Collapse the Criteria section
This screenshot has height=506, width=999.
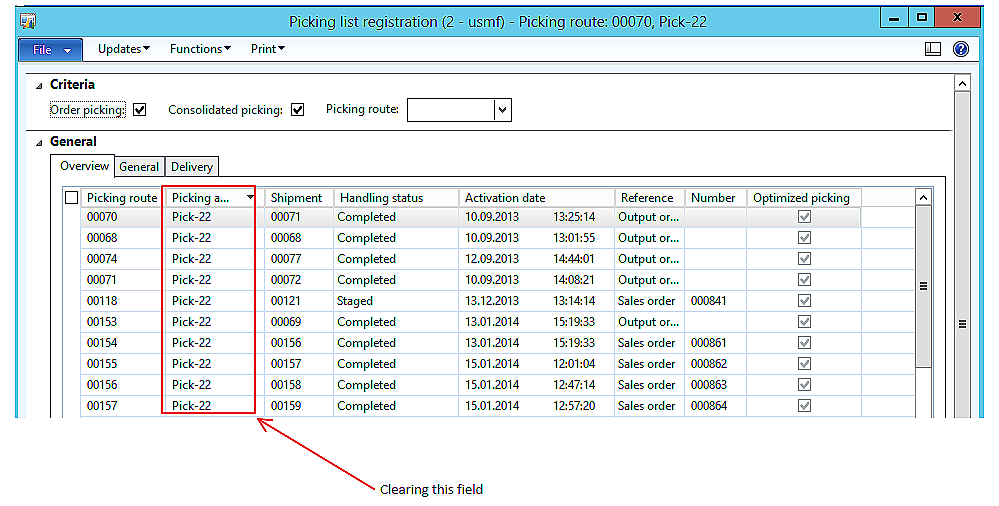(x=39, y=86)
